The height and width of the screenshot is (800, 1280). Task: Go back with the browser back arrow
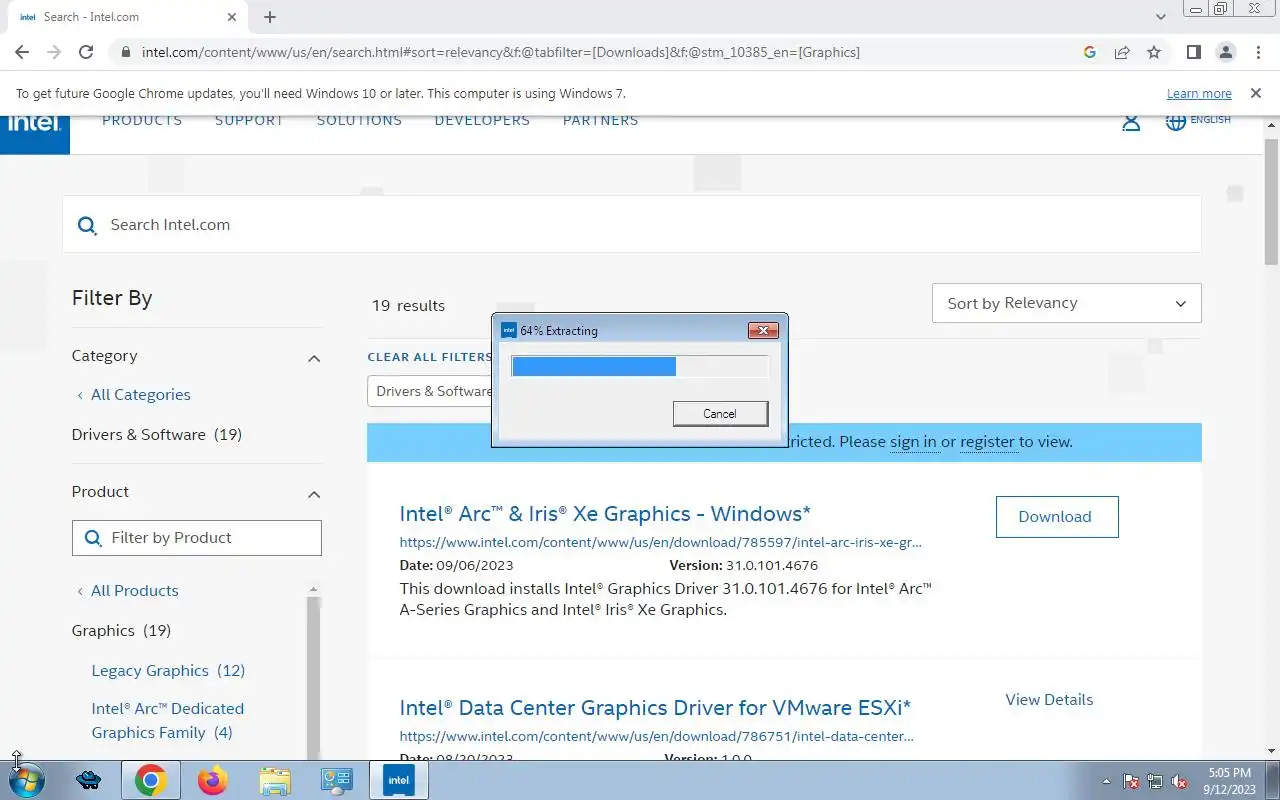point(22,52)
